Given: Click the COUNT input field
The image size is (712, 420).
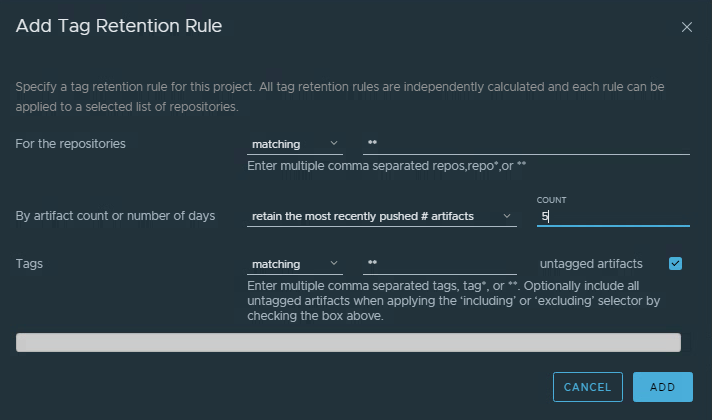Looking at the screenshot, I should [x=613, y=217].
